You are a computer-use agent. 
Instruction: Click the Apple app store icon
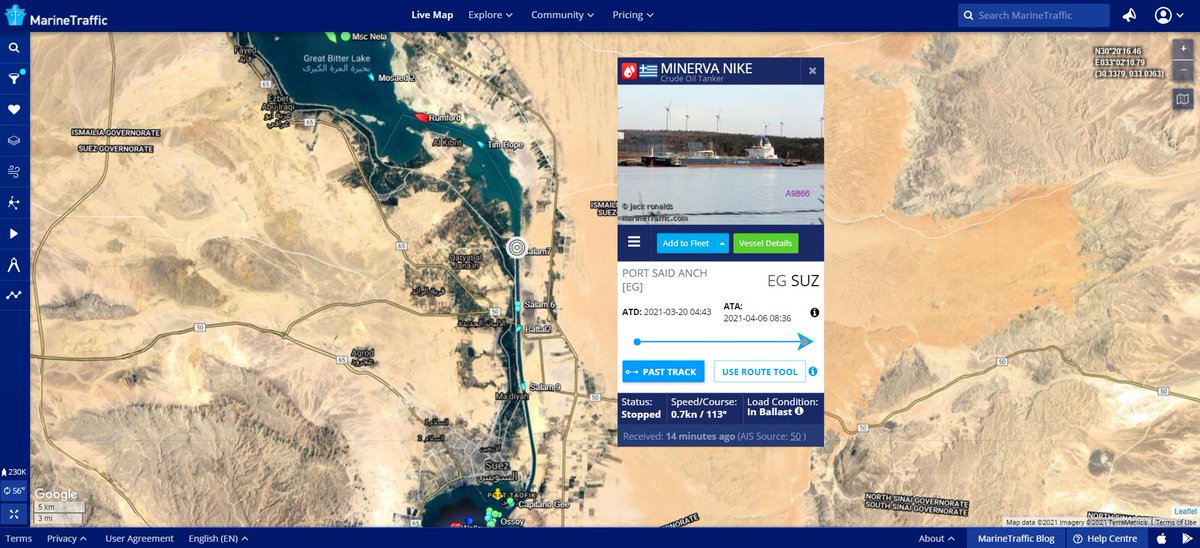point(1161,538)
